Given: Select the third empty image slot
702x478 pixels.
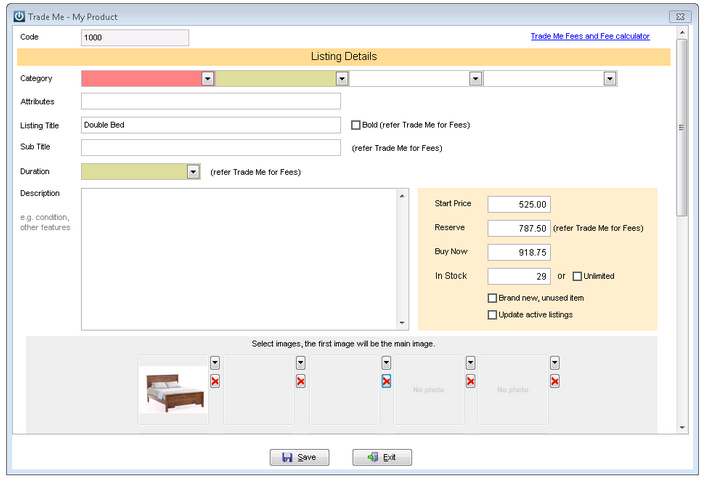Looking at the screenshot, I should (344, 390).
